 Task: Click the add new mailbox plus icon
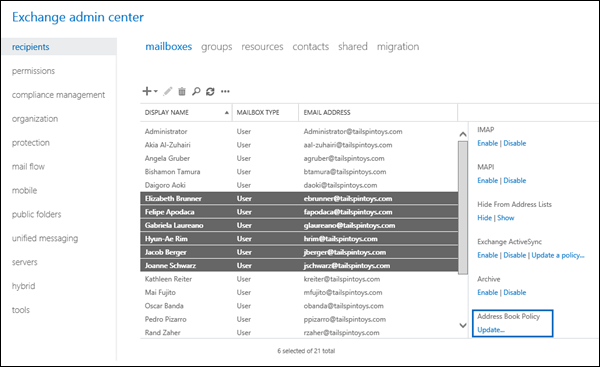pos(147,91)
